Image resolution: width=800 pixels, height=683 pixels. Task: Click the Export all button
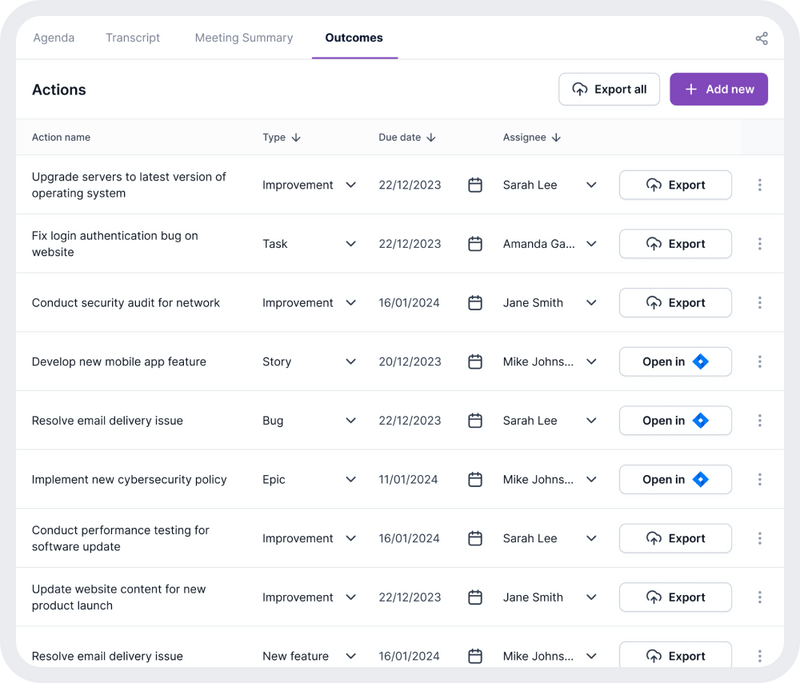[x=609, y=89]
